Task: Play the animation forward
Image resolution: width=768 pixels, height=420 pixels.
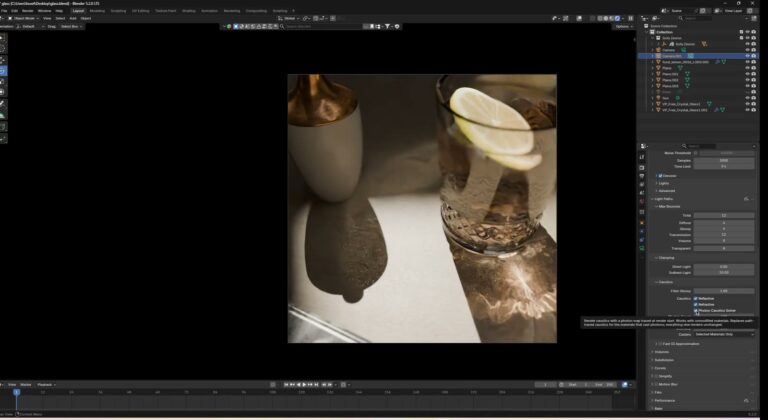Action: point(305,385)
